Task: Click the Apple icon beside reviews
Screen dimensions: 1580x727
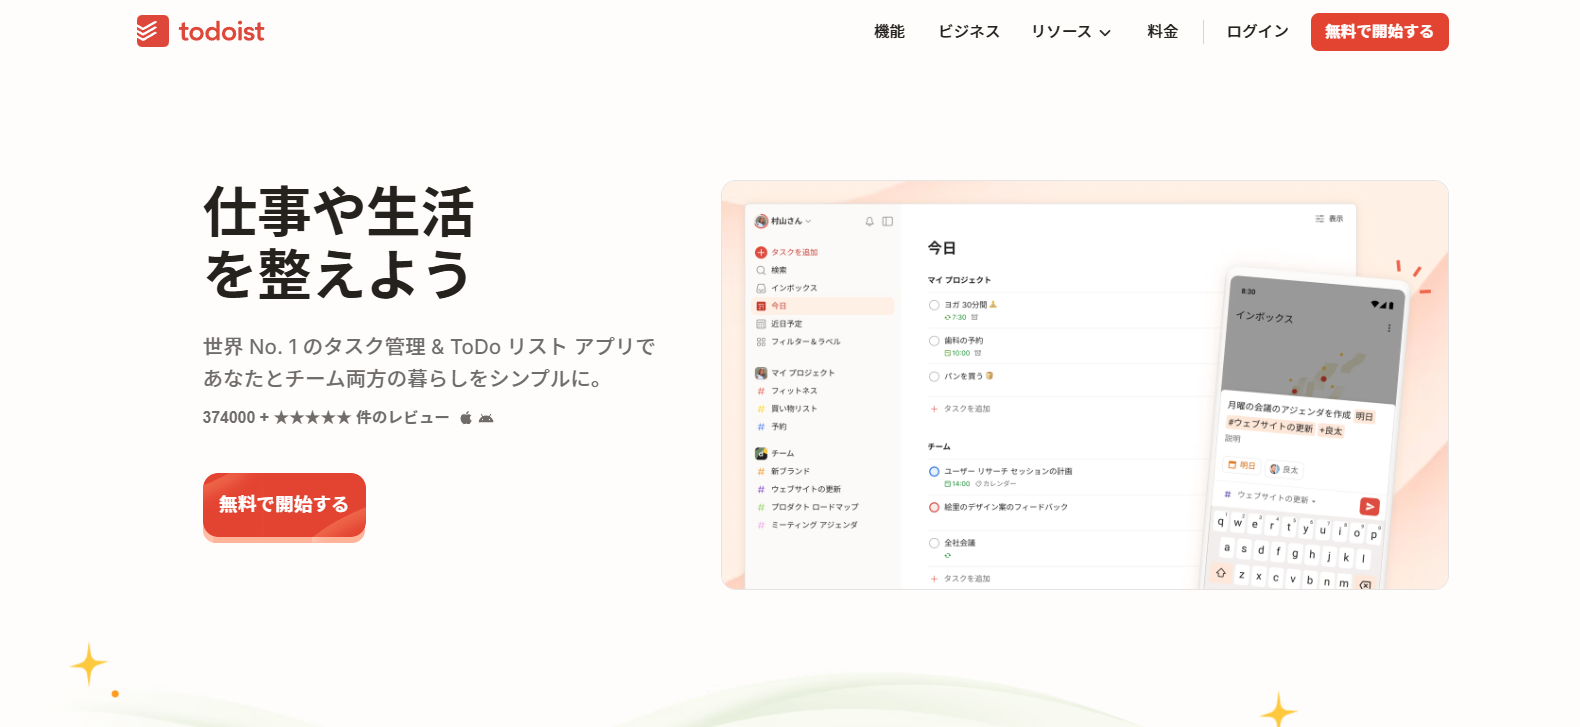Action: click(465, 418)
